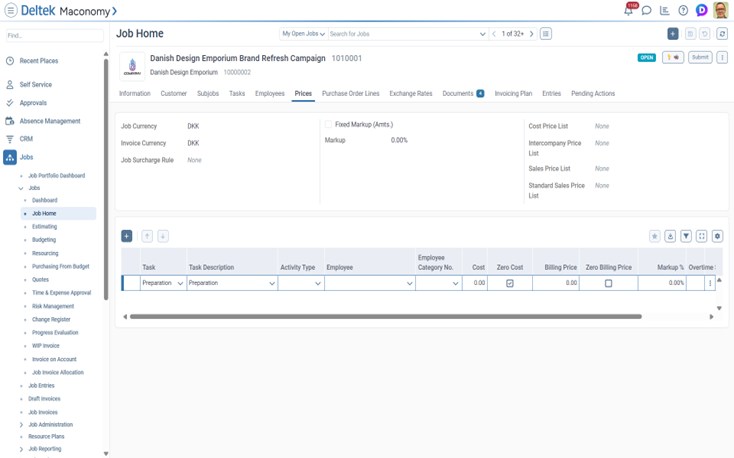Open notifications bell icon
This screenshot has height=458, width=734.
point(629,10)
